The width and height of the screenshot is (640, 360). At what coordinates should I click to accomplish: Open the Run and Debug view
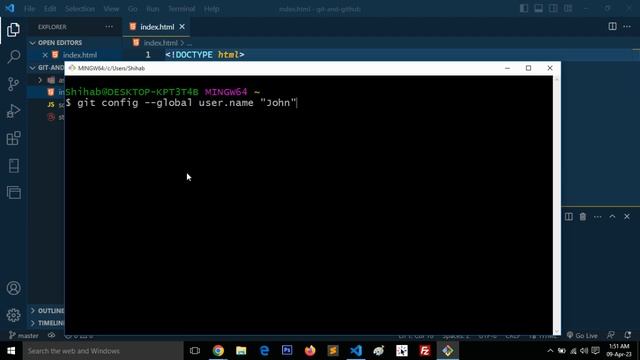point(13,111)
